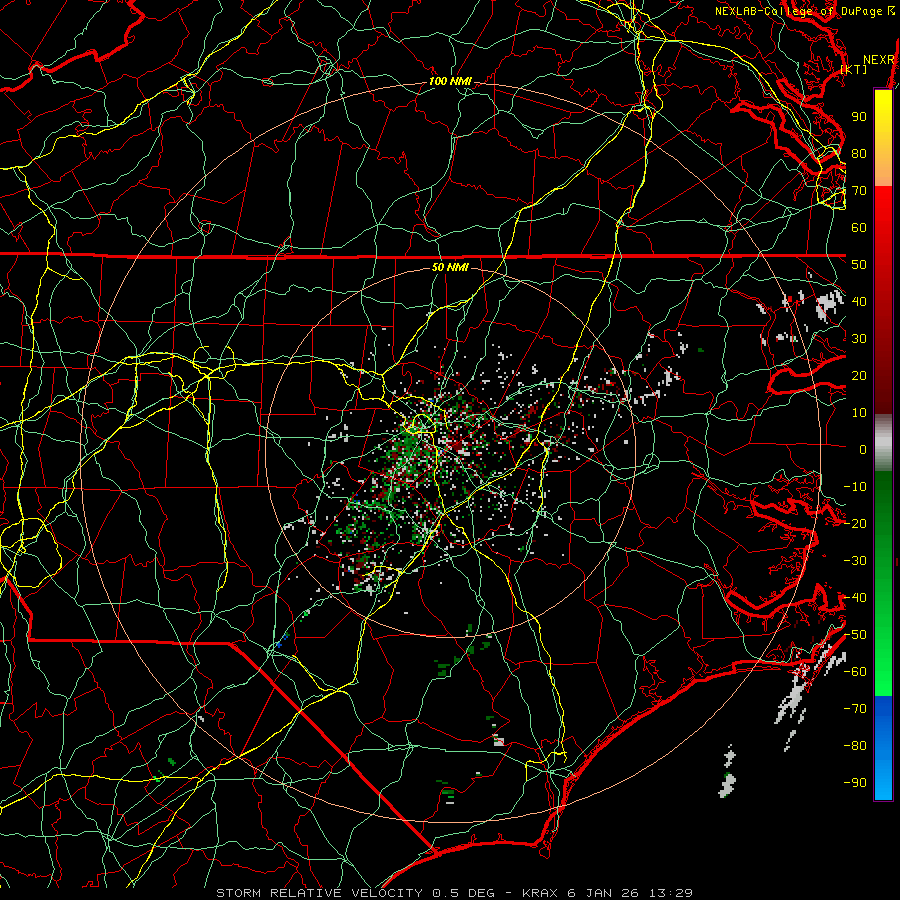The height and width of the screenshot is (900, 900).
Task: Select the 50 value on velocity scale
Action: tap(859, 265)
